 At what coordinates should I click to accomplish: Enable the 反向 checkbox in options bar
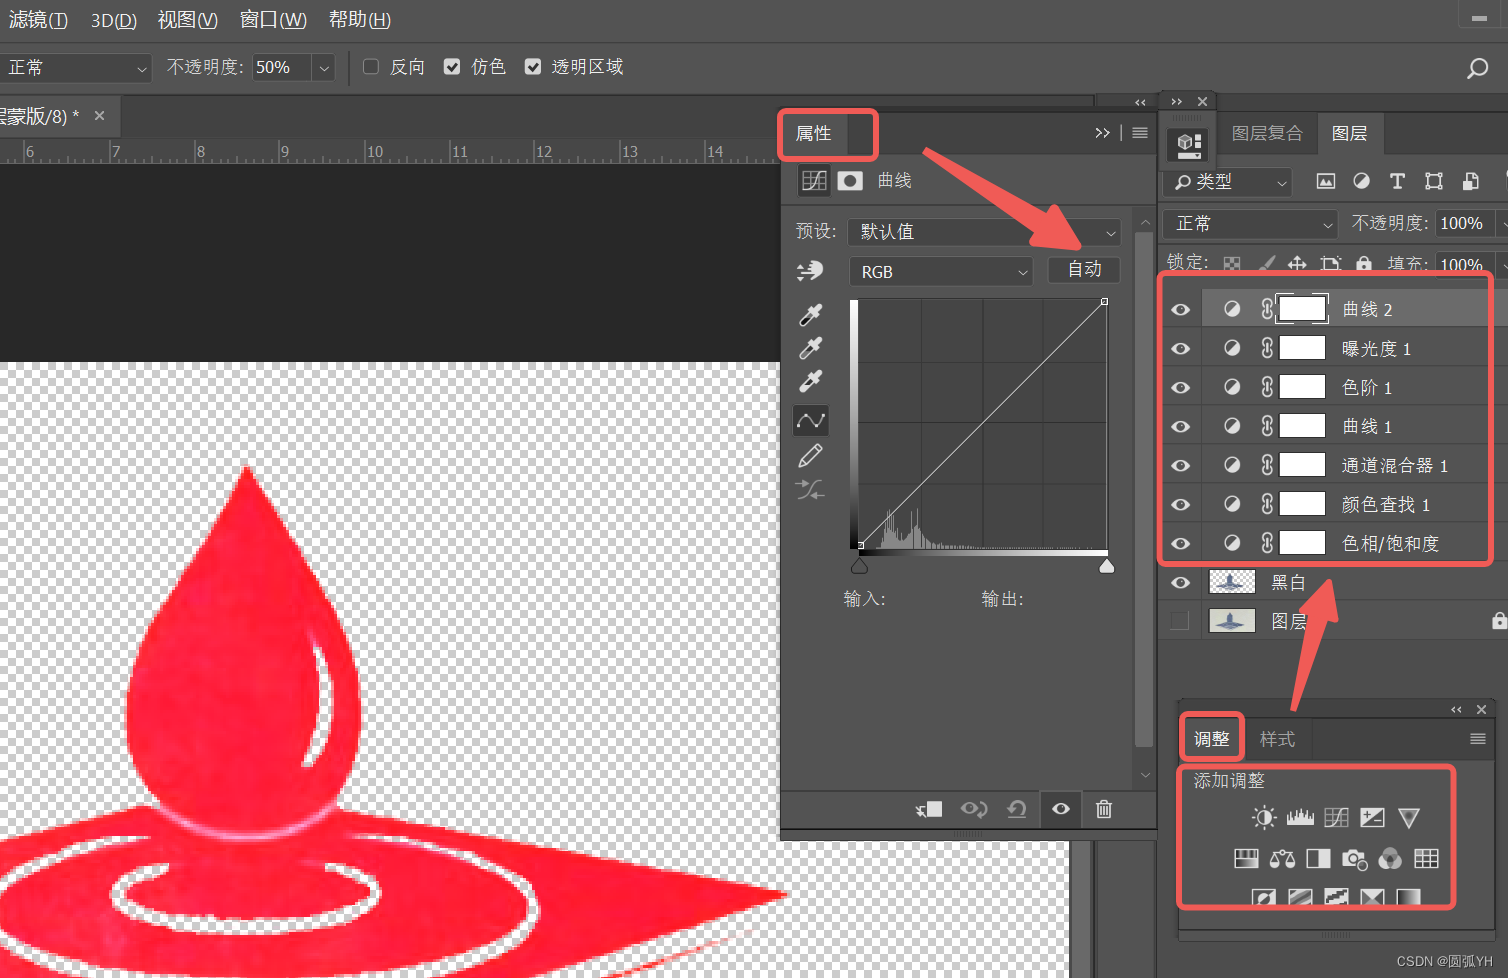click(x=370, y=66)
